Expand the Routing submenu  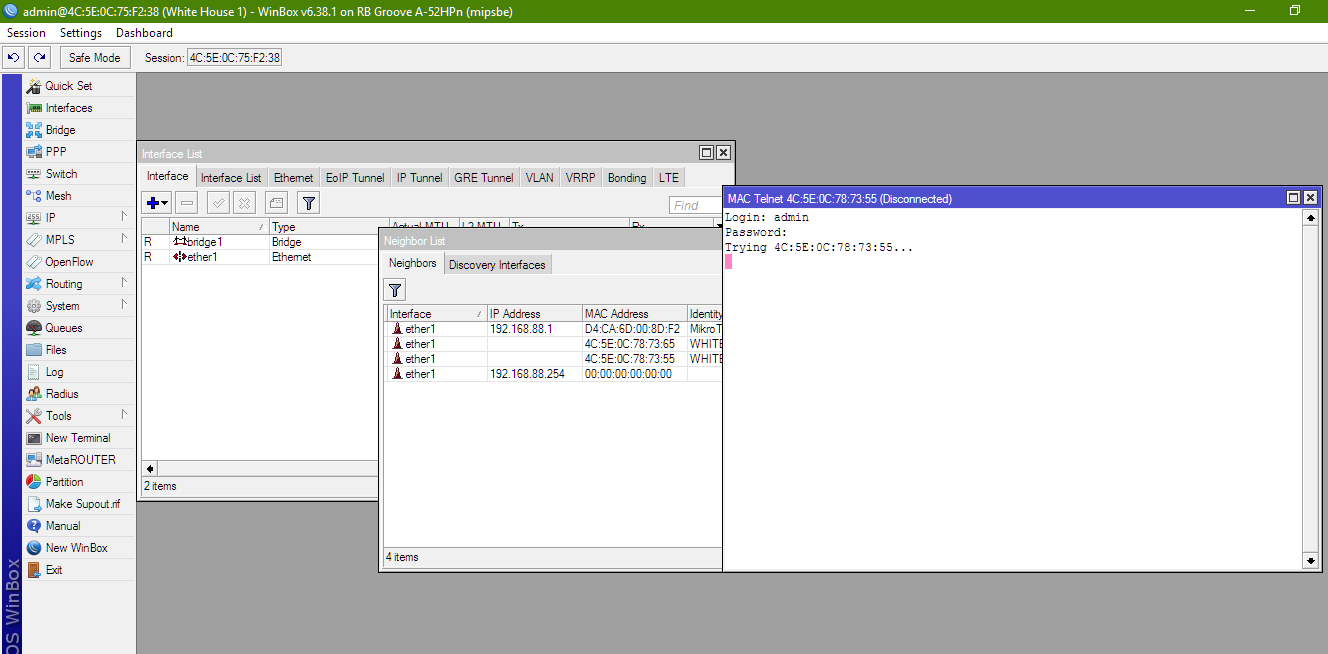tap(79, 284)
